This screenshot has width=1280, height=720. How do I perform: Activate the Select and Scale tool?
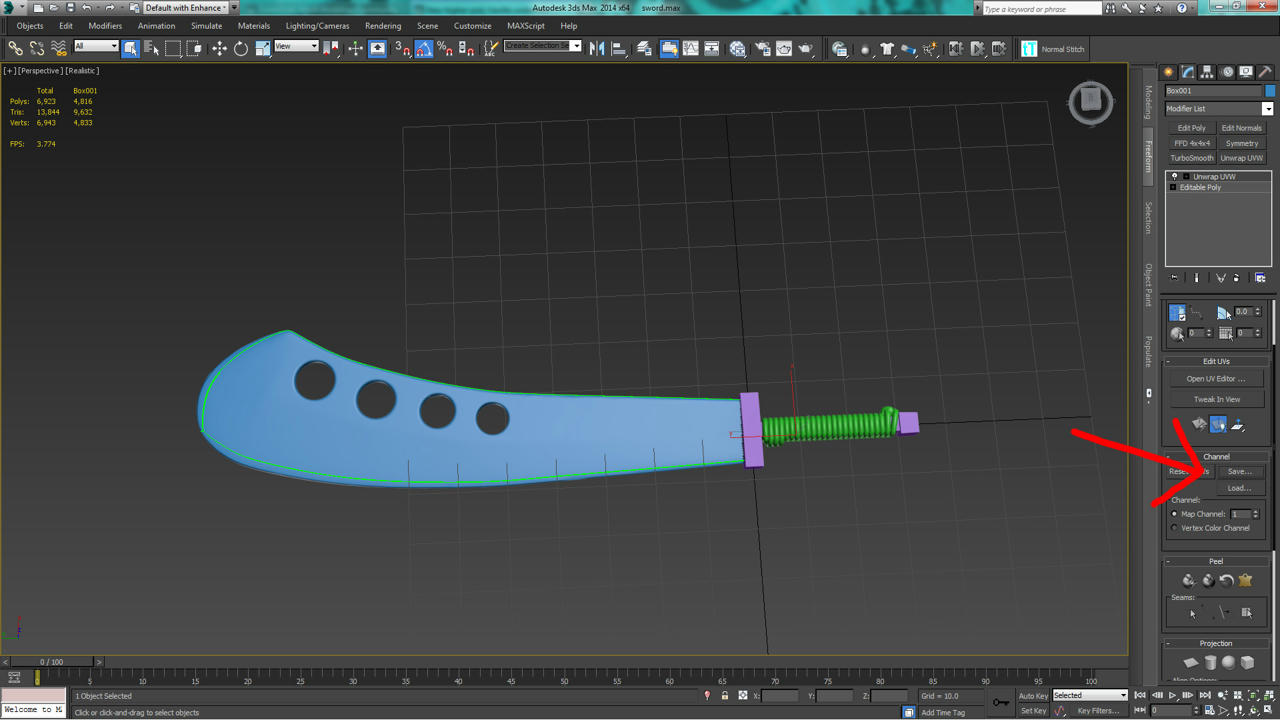[263, 48]
